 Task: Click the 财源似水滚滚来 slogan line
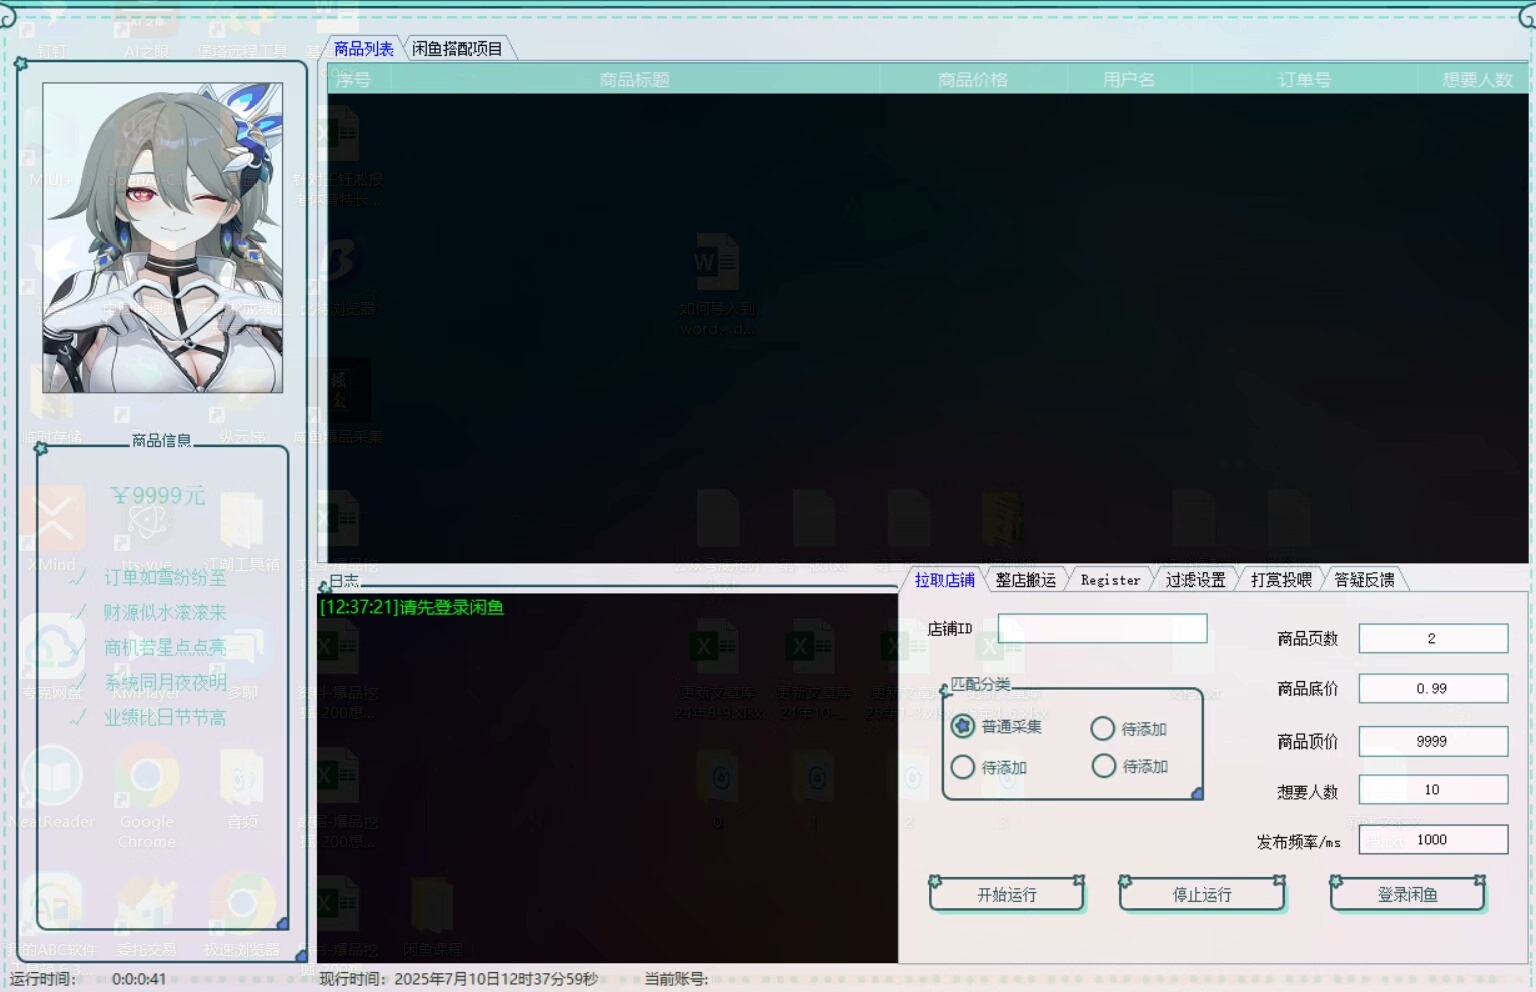coord(165,612)
